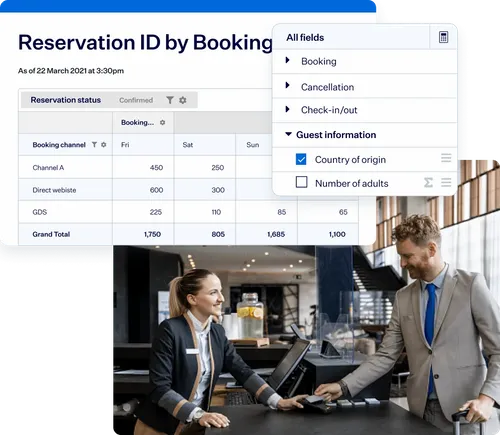The width and height of the screenshot is (500, 435).
Task: Uncheck the Country of origin checkbox
Action: point(301,159)
